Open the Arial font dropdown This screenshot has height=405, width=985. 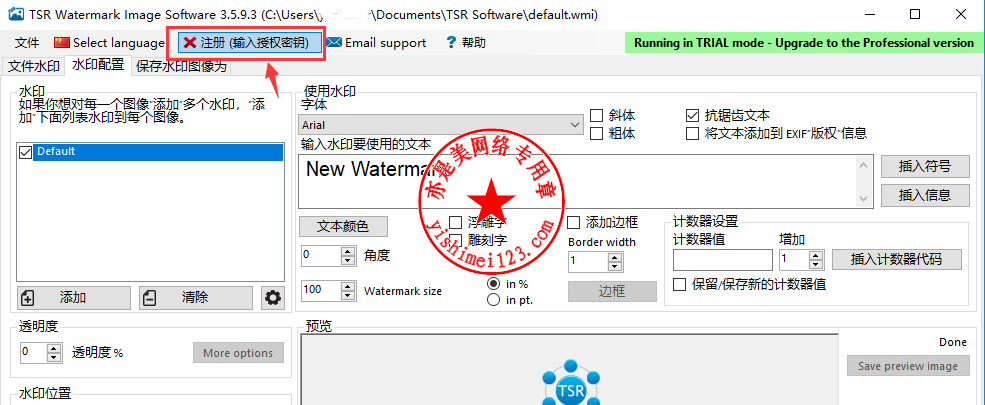pyautogui.click(x=441, y=124)
